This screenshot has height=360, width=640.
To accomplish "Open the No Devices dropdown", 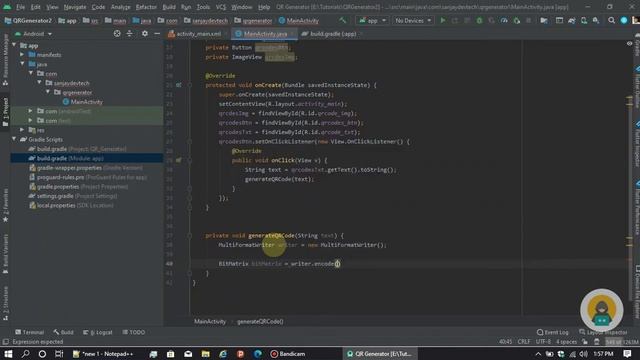I will pos(413,20).
